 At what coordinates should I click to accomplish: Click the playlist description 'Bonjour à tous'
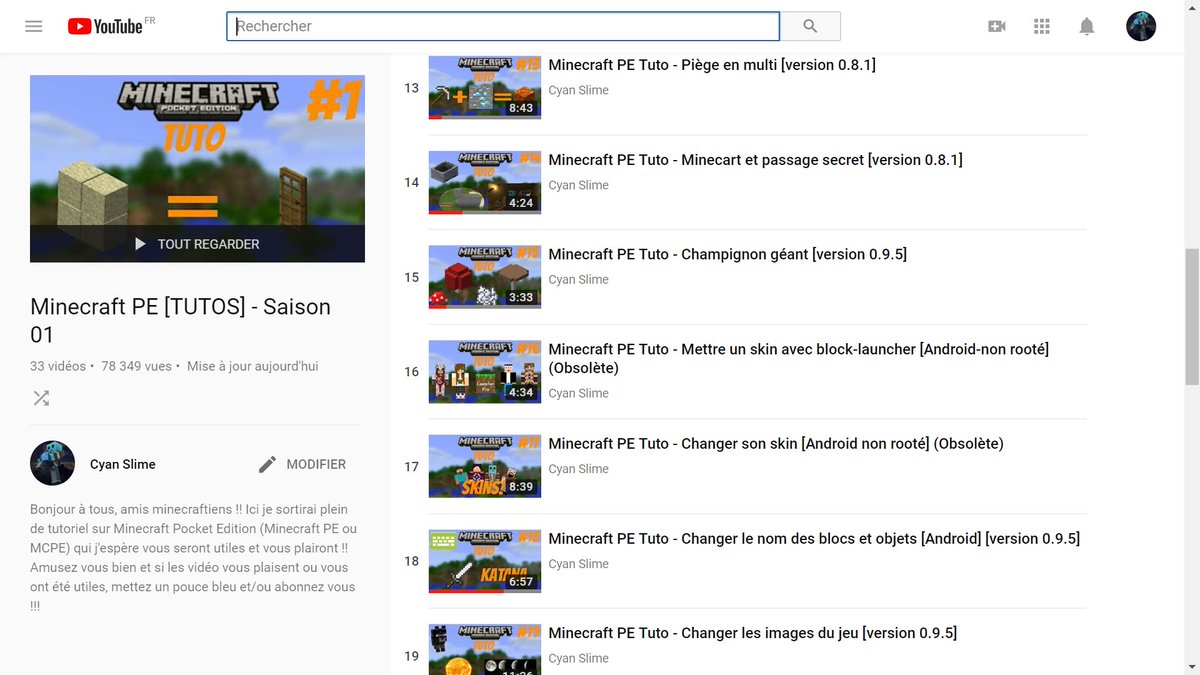click(193, 558)
